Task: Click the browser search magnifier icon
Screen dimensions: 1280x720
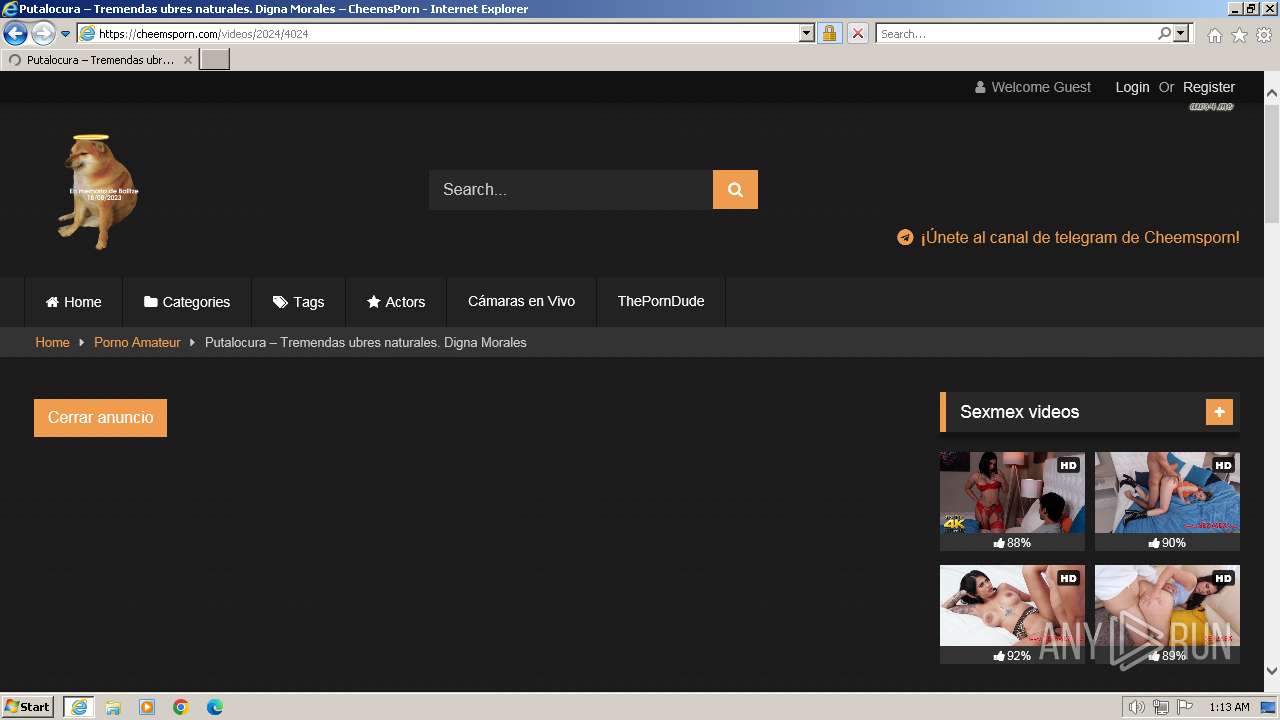Action: click(x=1164, y=33)
